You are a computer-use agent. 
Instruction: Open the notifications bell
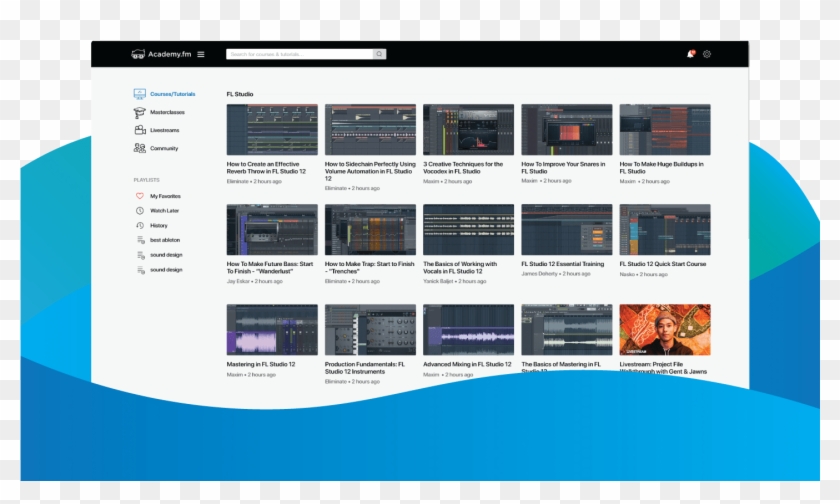(691, 54)
